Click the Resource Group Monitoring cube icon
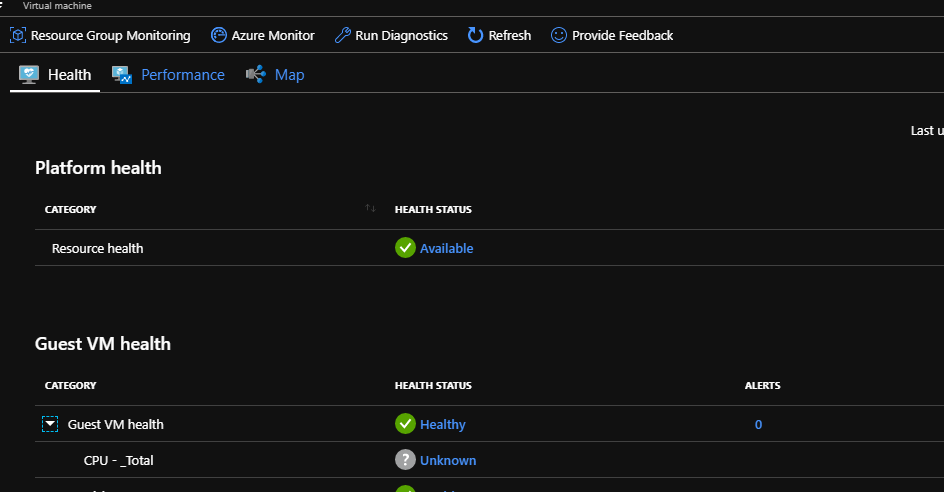 pos(18,35)
